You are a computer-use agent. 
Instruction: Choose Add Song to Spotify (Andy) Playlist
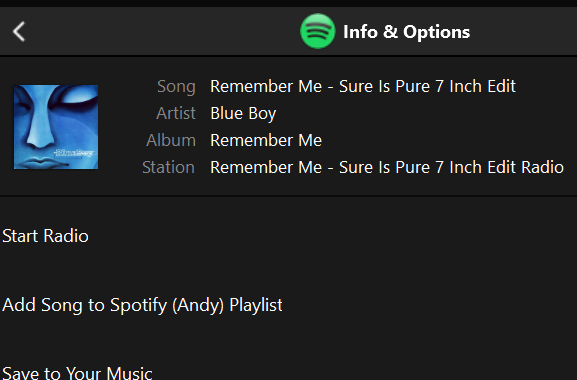142,305
